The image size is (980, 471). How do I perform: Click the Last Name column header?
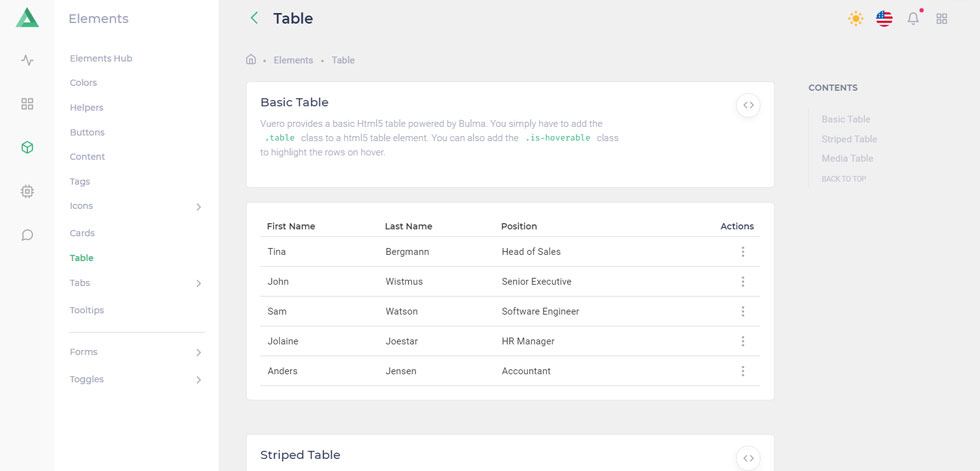(408, 226)
